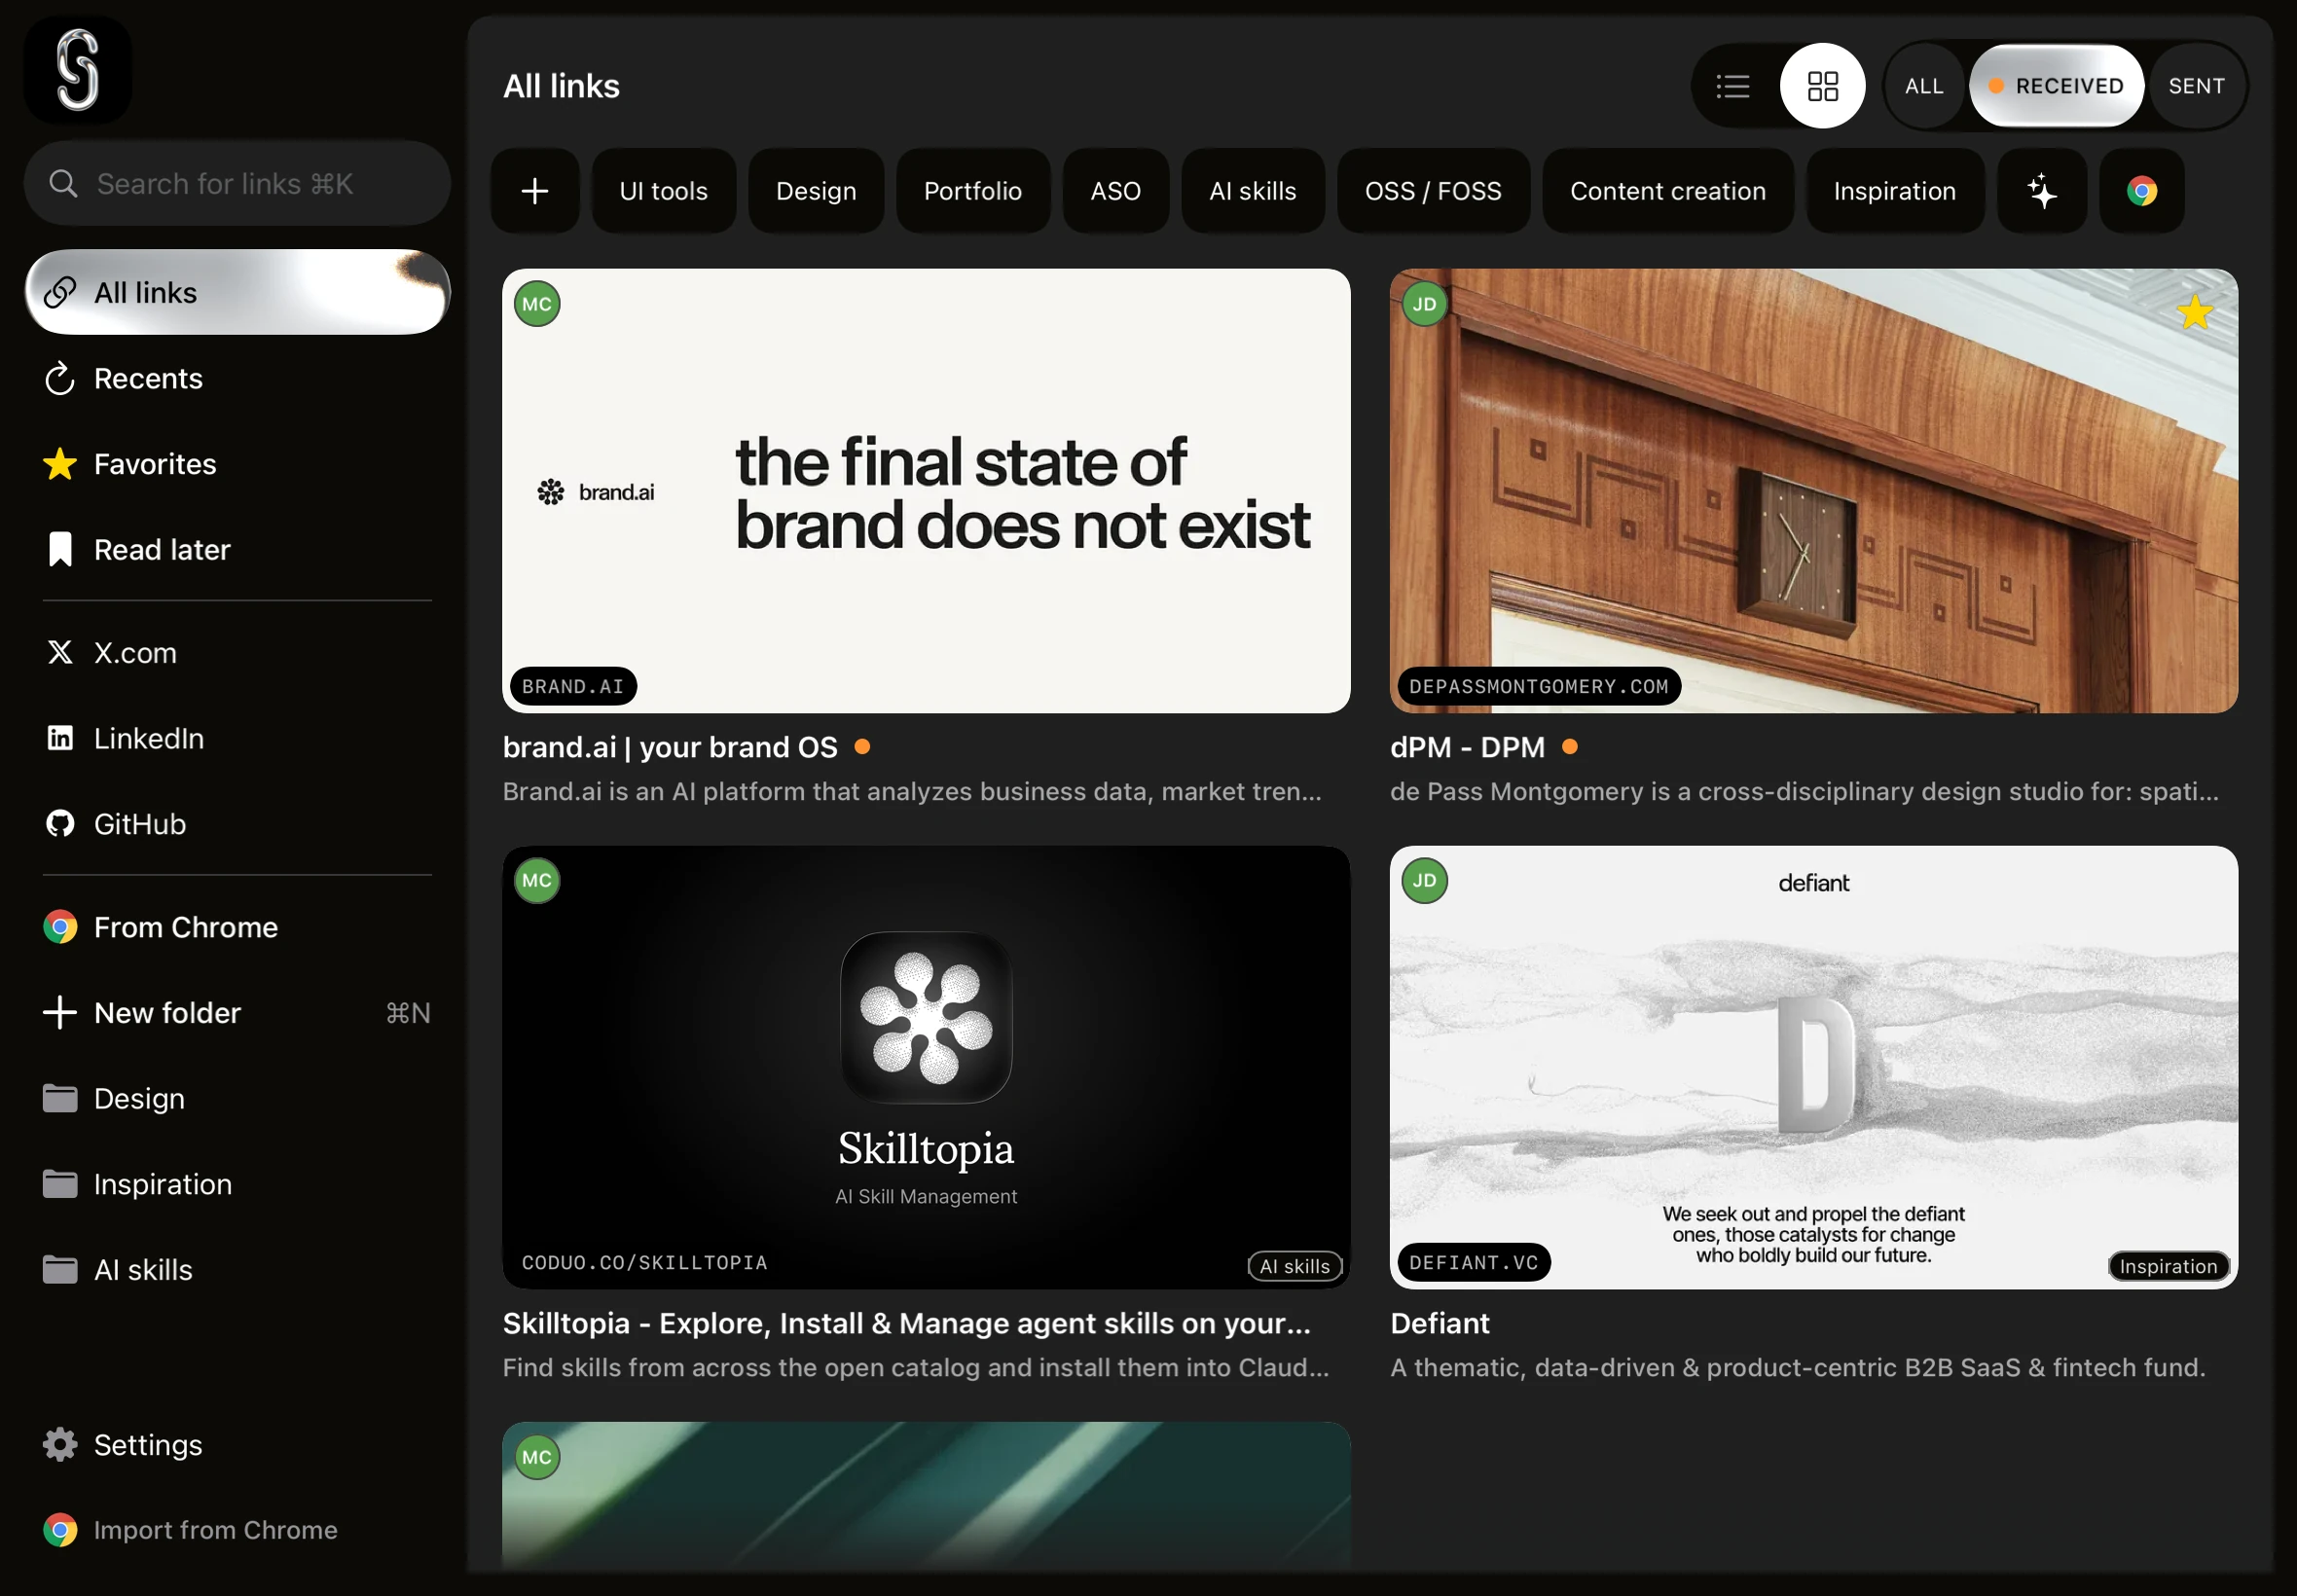Click the AI skills tag on Skilltopia card
This screenshot has height=1596, width=2297.
(x=1295, y=1266)
